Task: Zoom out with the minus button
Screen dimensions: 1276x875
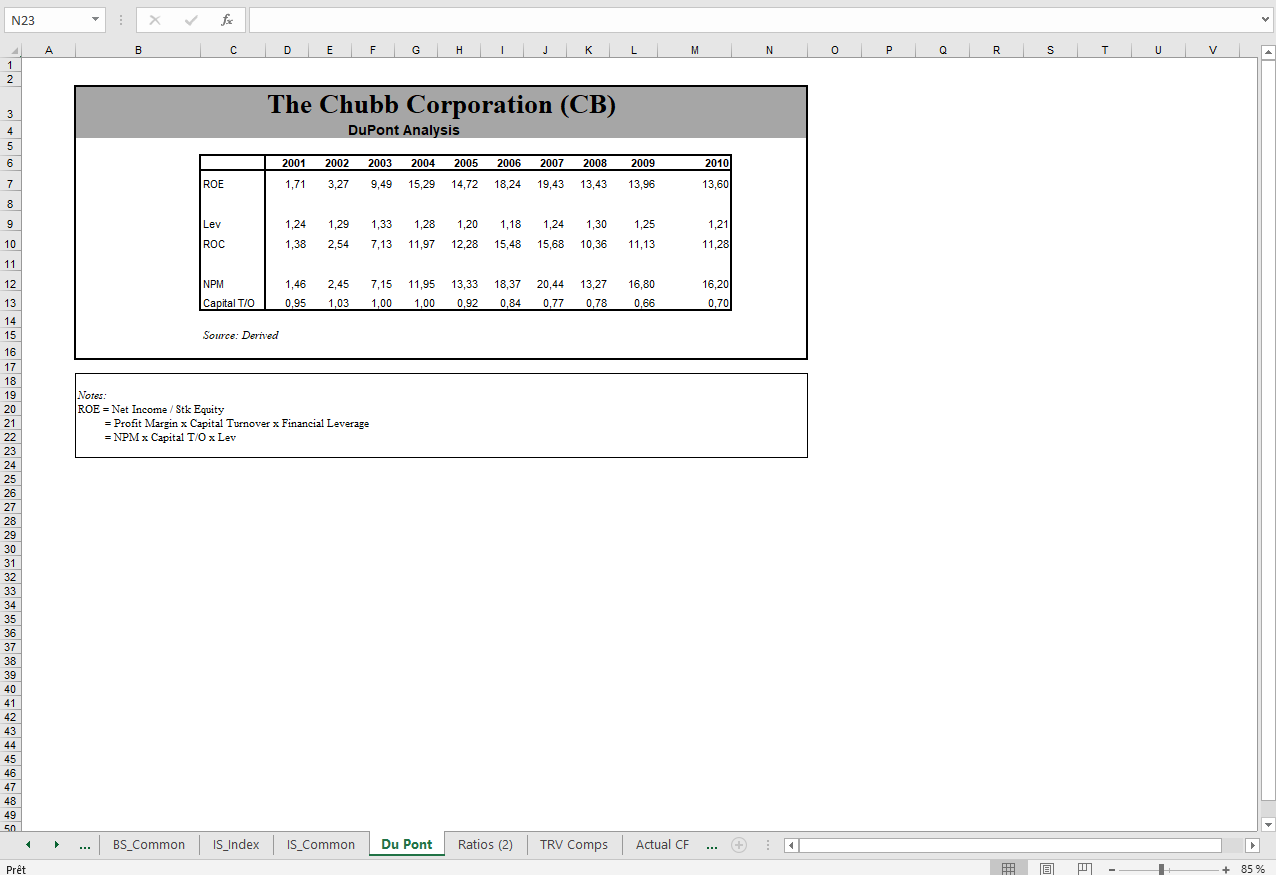Action: 1112,869
